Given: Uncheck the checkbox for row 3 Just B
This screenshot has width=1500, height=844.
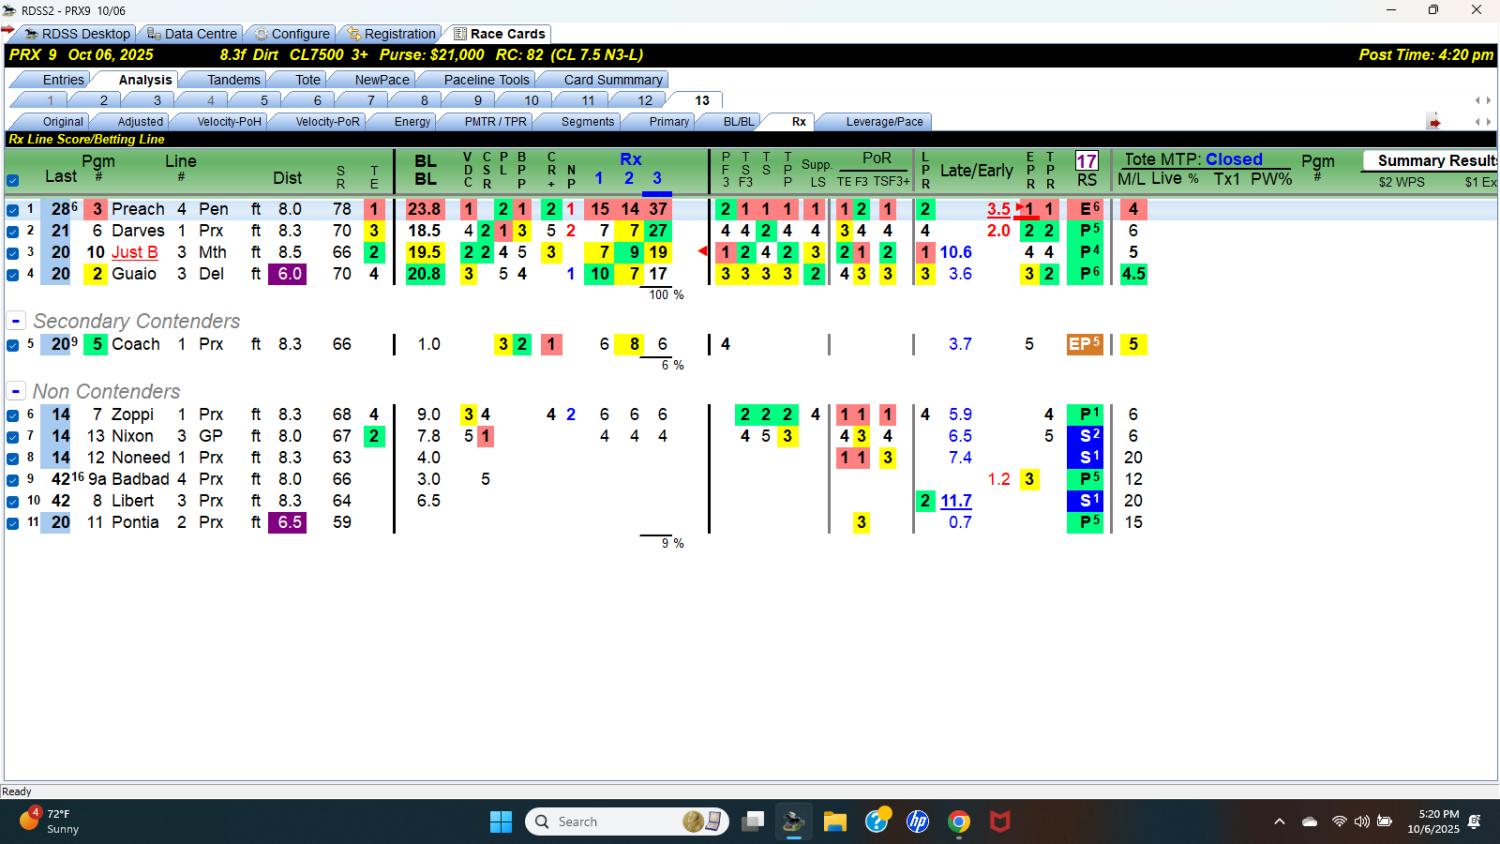Looking at the screenshot, I should [13, 253].
